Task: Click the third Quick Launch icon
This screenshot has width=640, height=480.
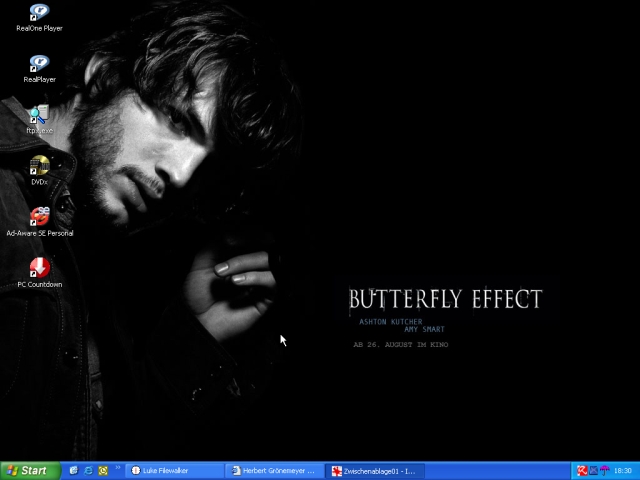Action: 102,470
